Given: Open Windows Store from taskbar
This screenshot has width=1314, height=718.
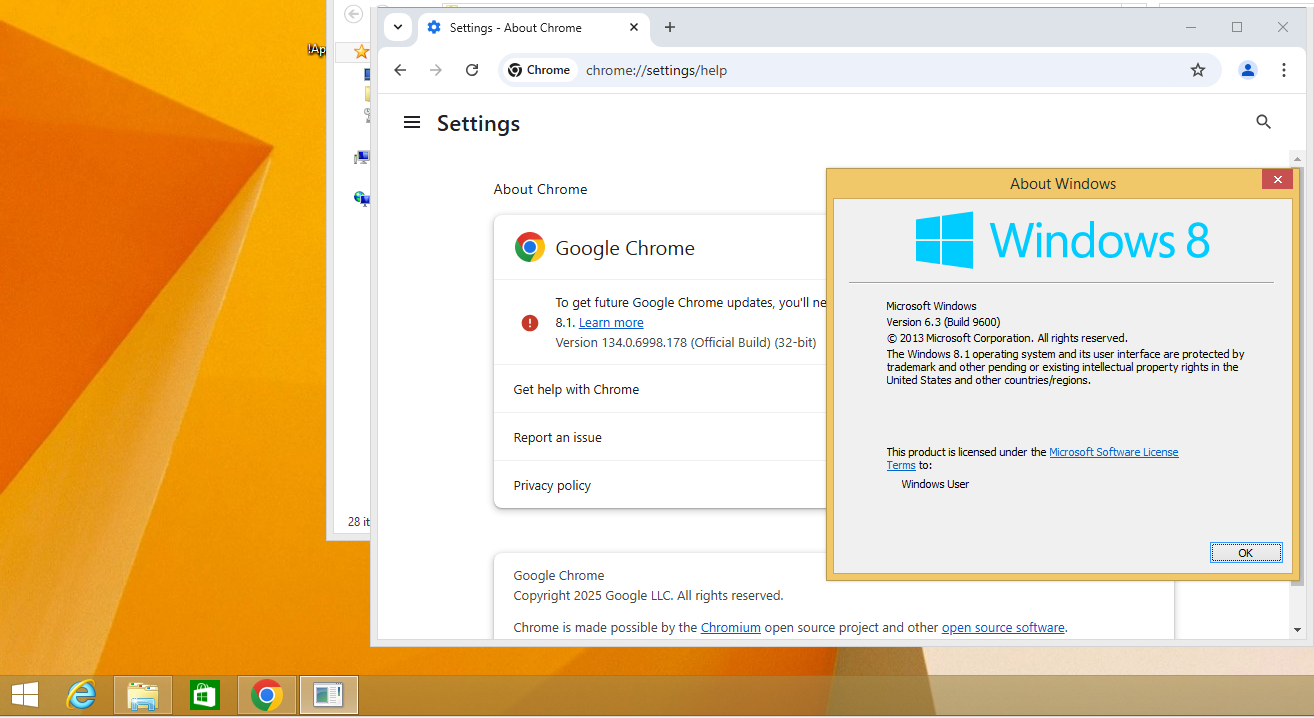Looking at the screenshot, I should [x=204, y=695].
